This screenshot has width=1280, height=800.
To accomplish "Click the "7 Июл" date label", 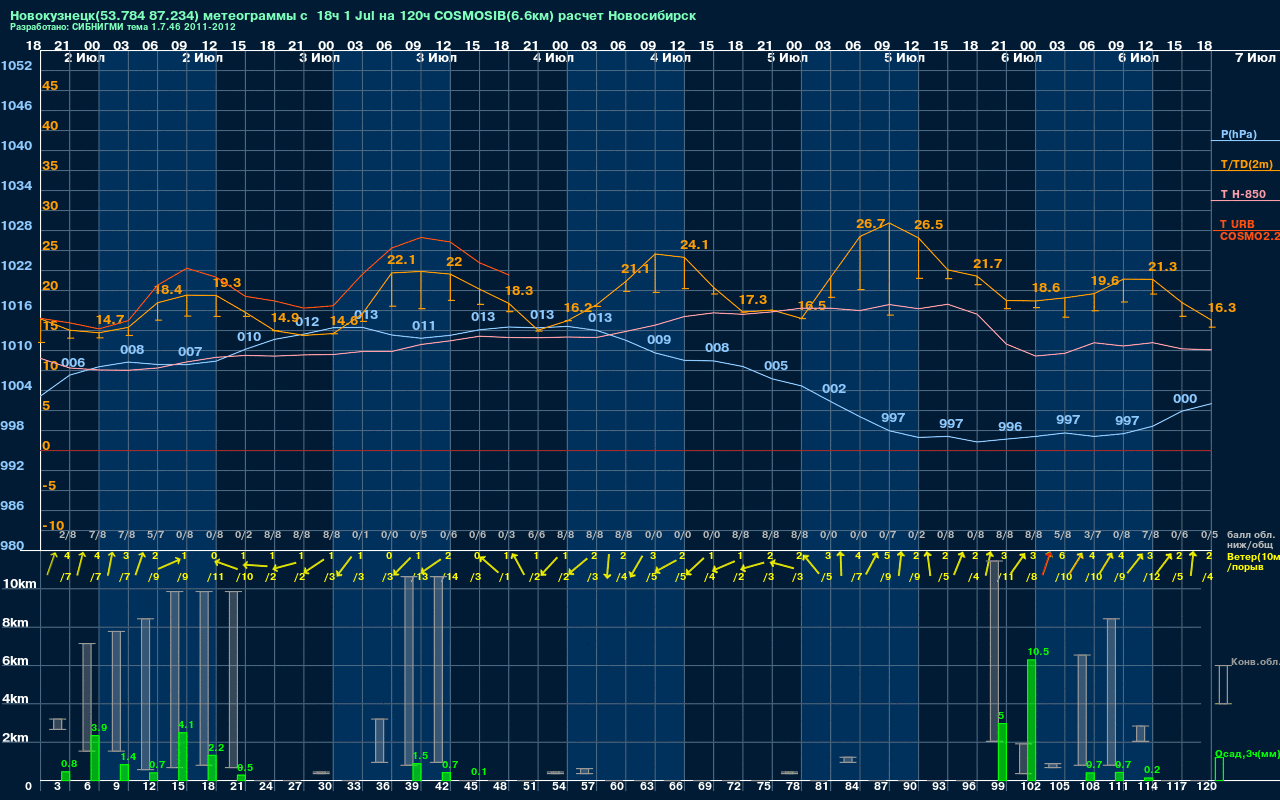I will [x=1254, y=58].
